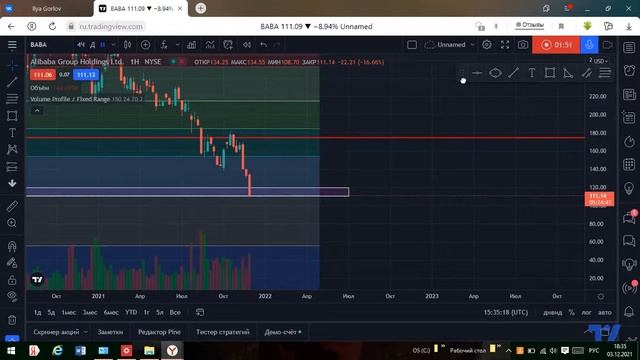This screenshot has width=640, height=360.
Task: Select the rectangle favorite drawing tool
Action: (x=550, y=73)
